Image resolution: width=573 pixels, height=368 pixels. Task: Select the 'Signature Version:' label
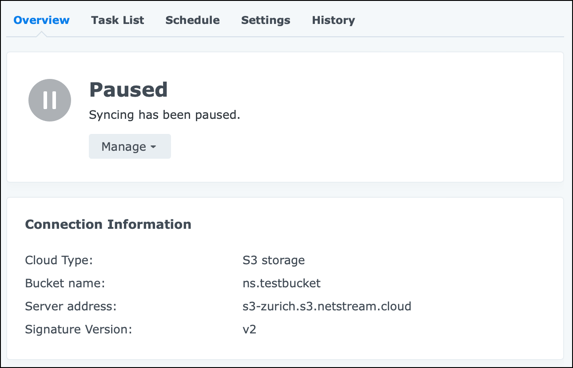[78, 330]
